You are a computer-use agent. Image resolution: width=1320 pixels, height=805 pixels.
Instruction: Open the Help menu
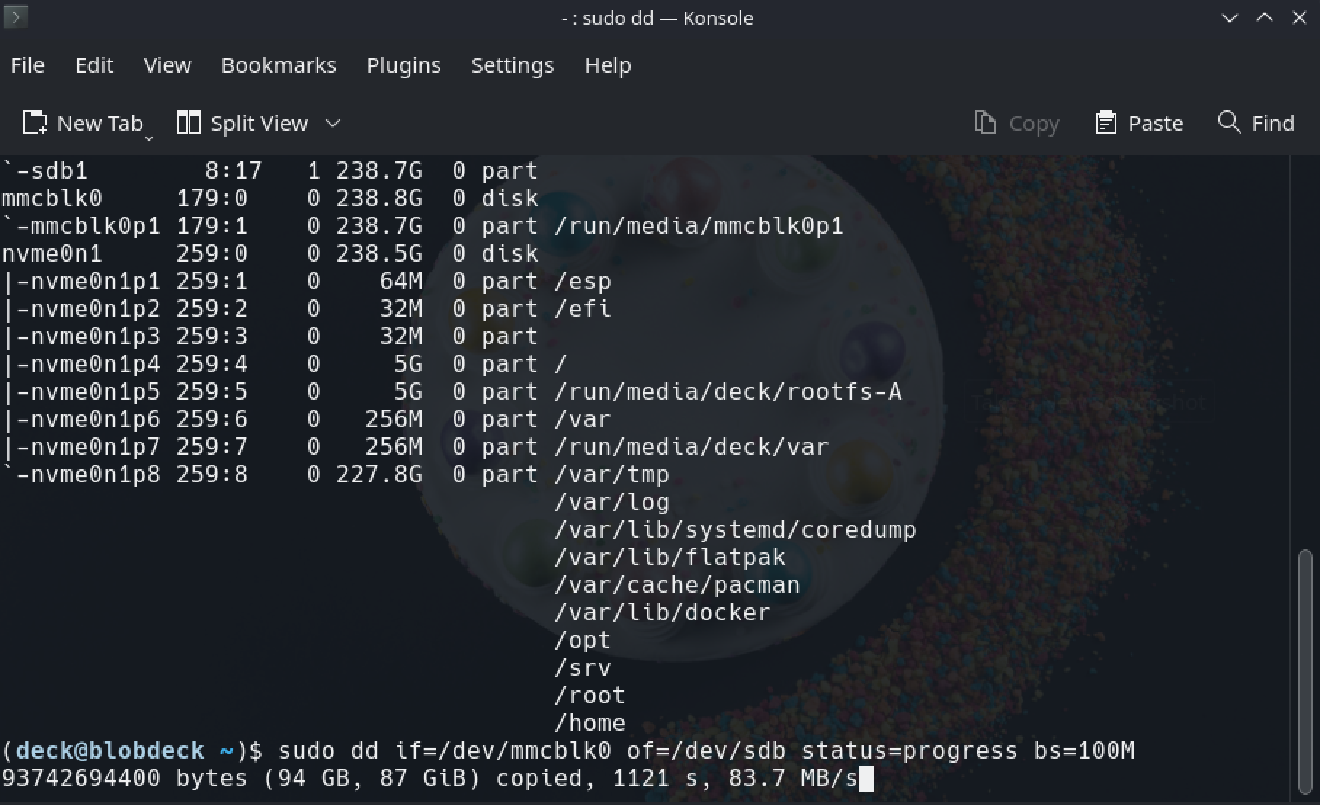tap(607, 65)
